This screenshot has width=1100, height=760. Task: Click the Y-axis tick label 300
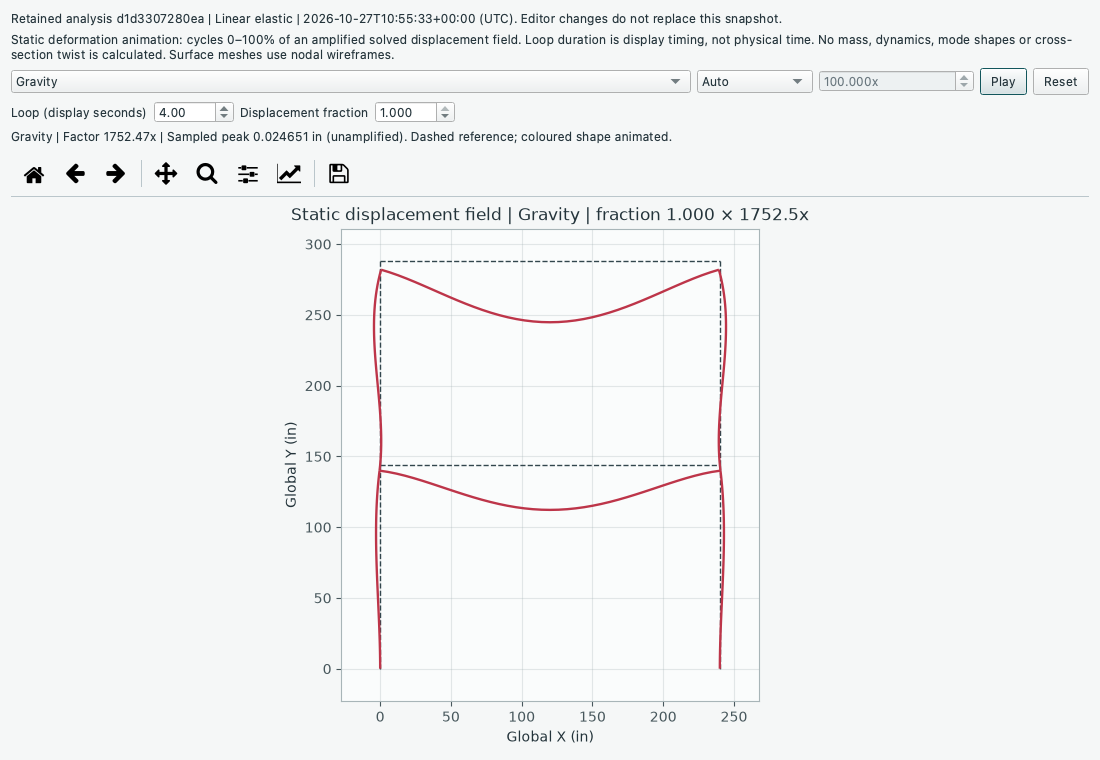pyautogui.click(x=318, y=244)
